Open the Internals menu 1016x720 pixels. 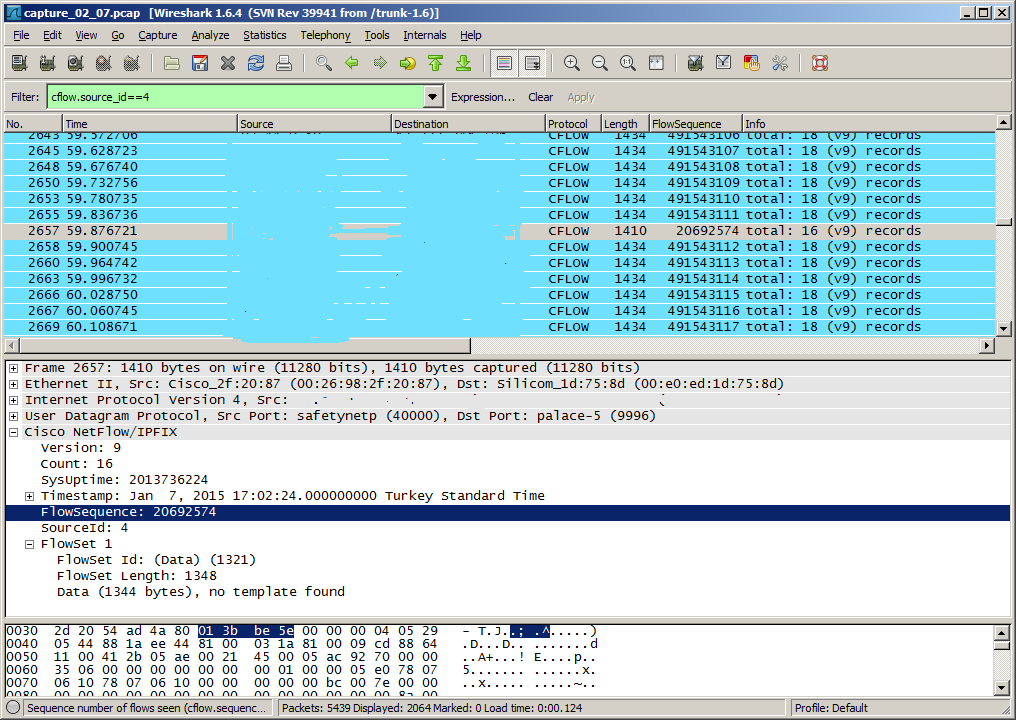424,35
